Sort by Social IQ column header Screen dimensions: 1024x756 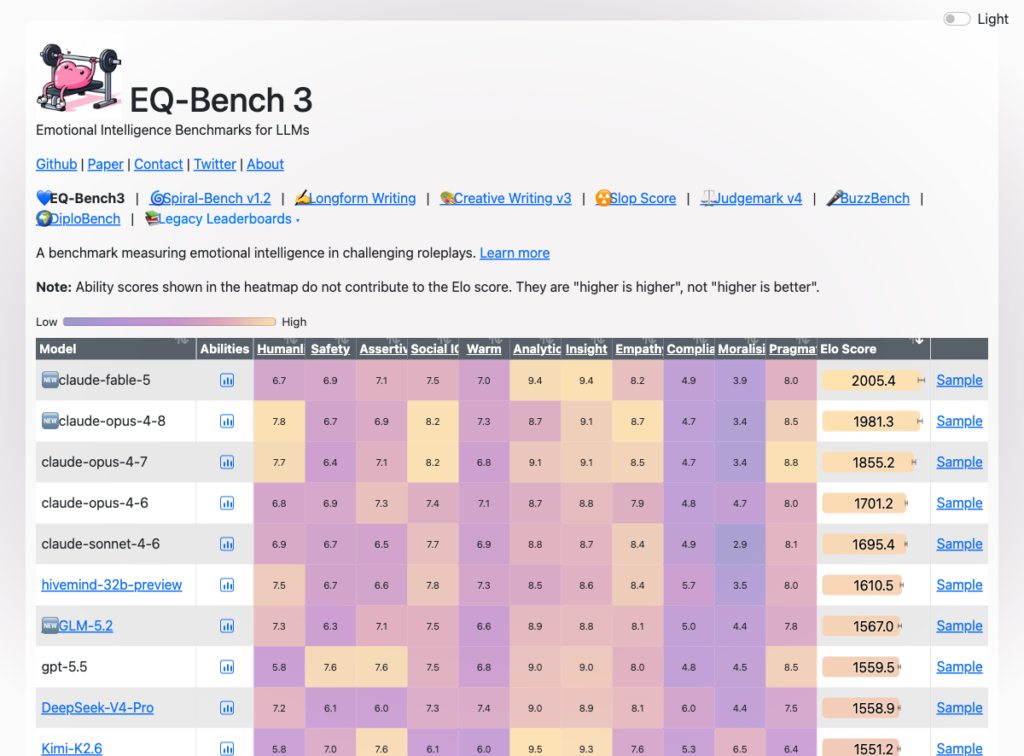(x=433, y=349)
